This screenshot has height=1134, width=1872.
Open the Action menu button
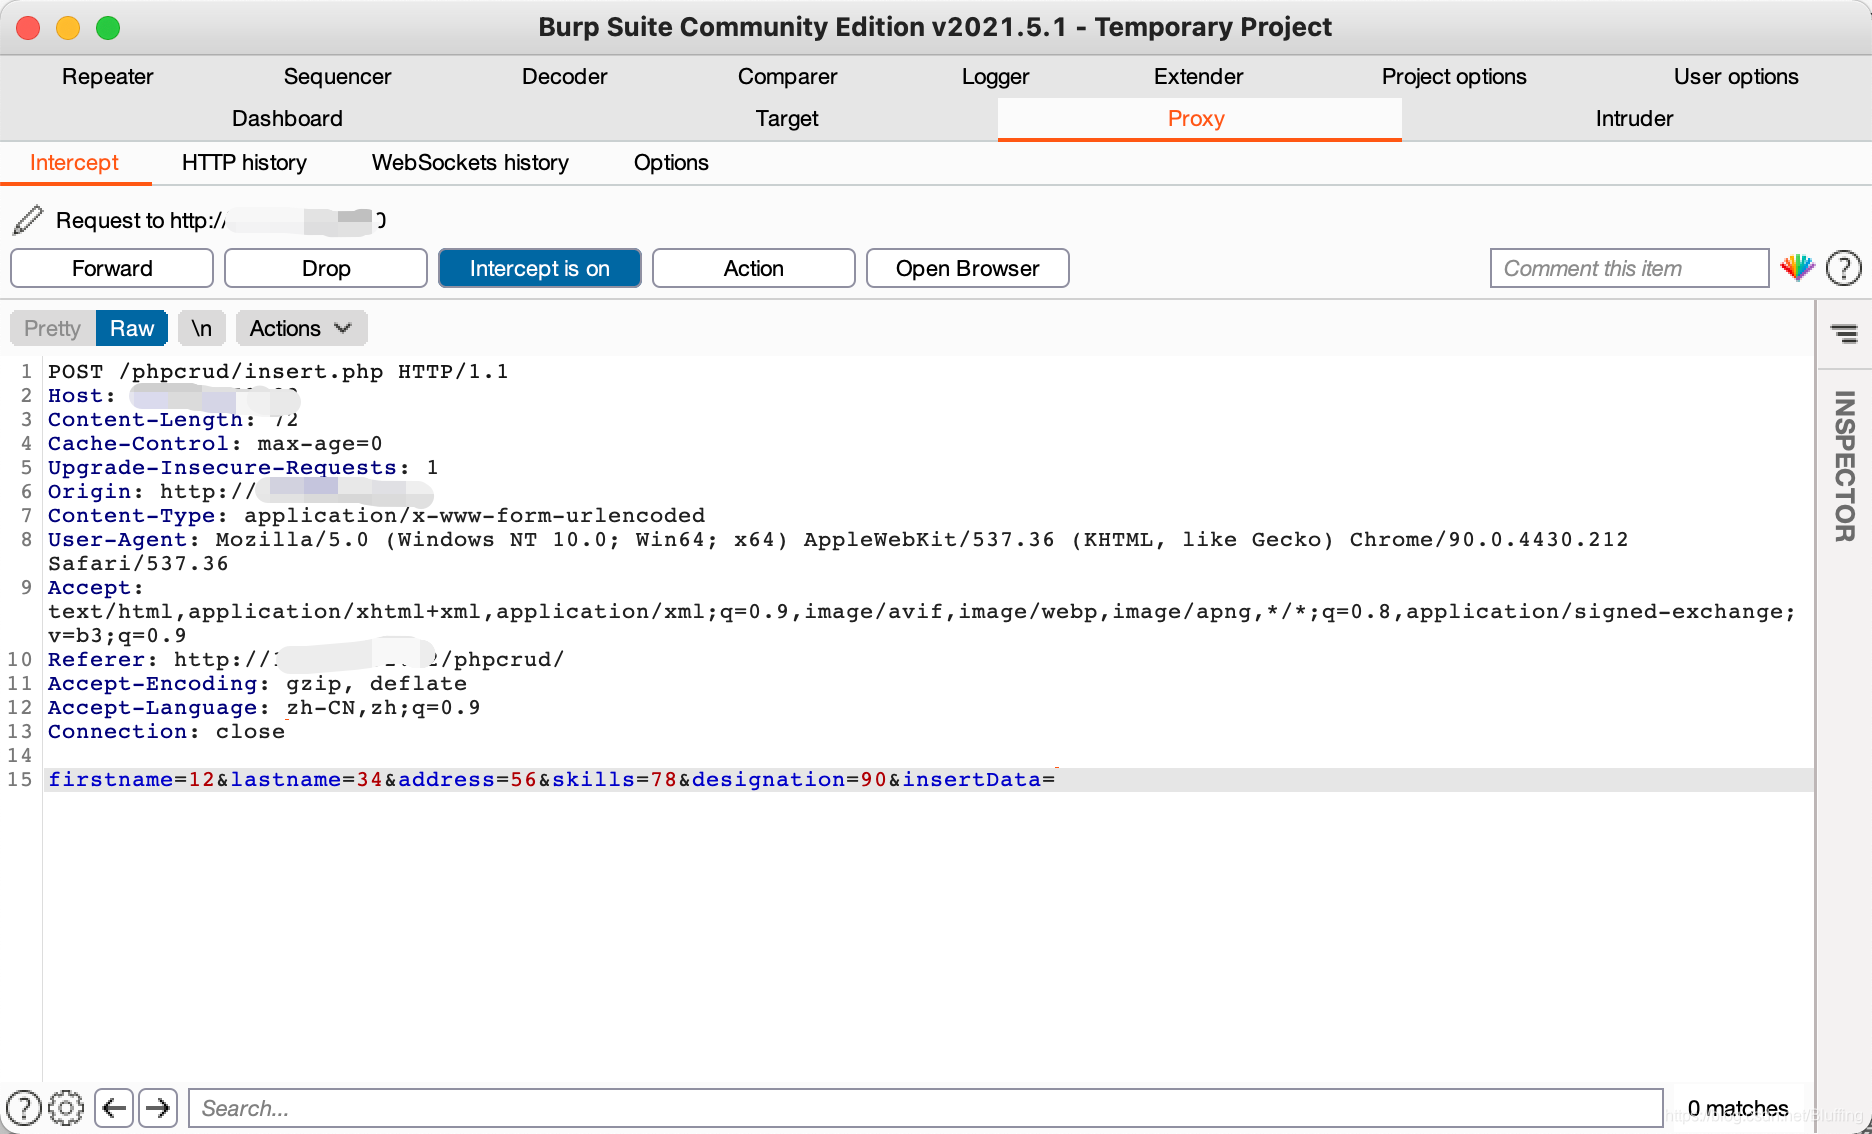click(x=754, y=268)
